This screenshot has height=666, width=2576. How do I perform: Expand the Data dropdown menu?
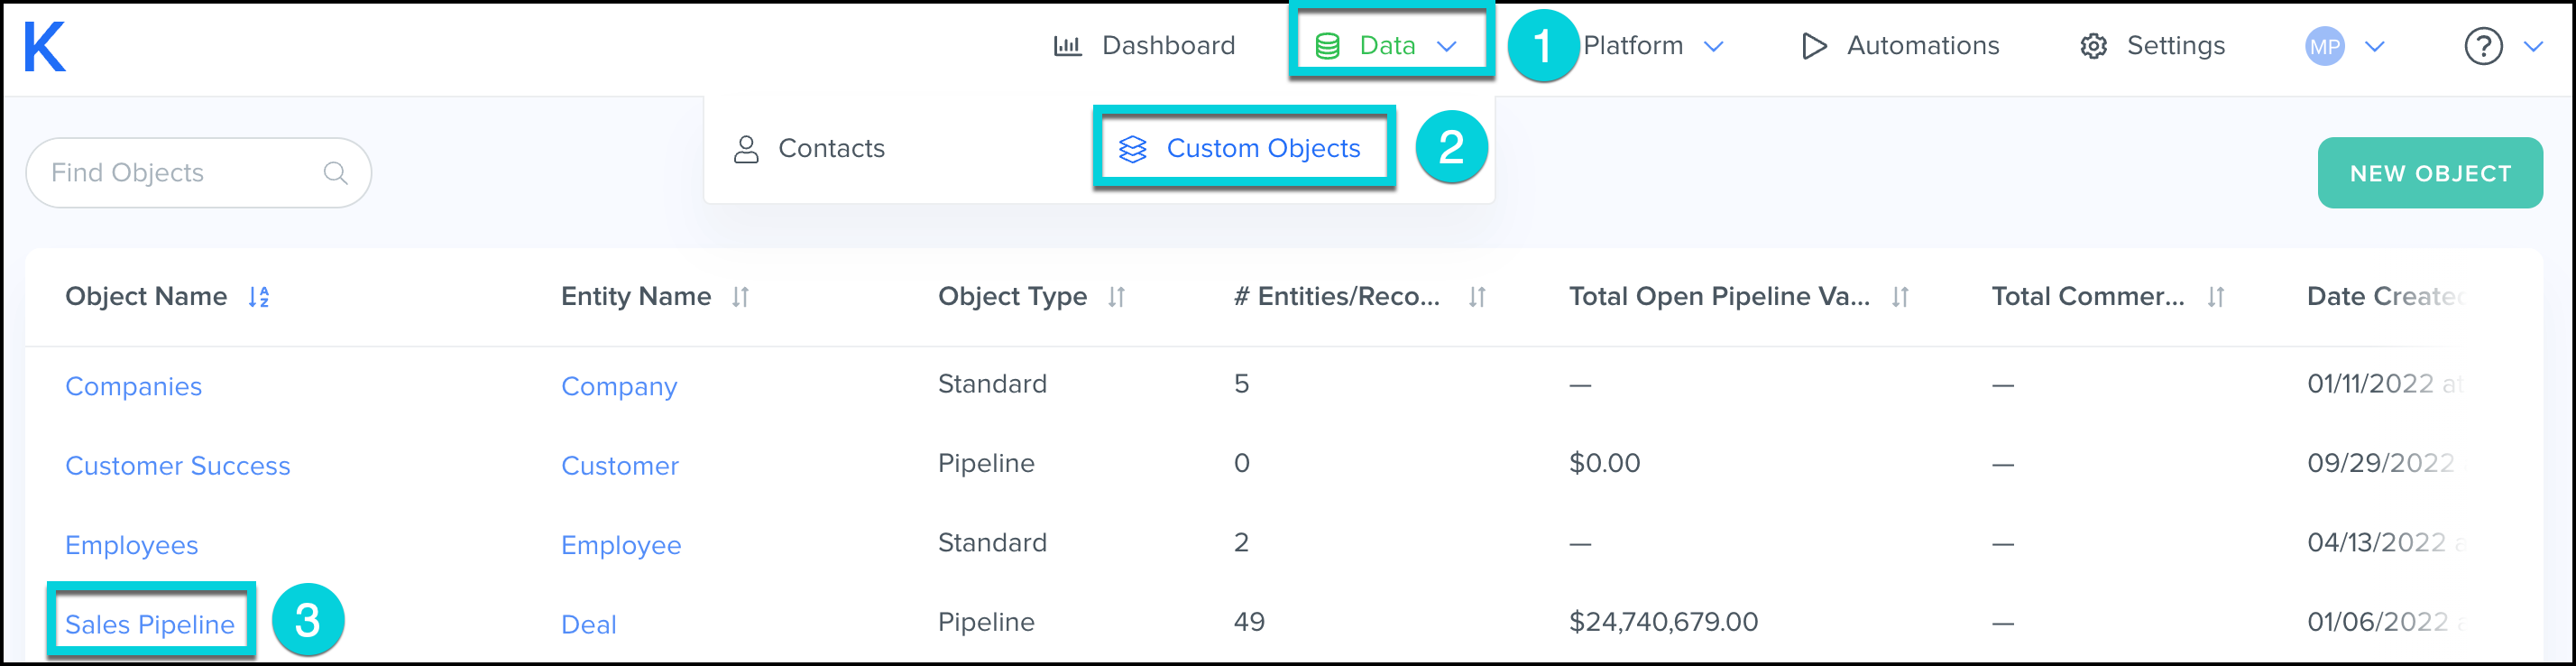[x=1388, y=46]
